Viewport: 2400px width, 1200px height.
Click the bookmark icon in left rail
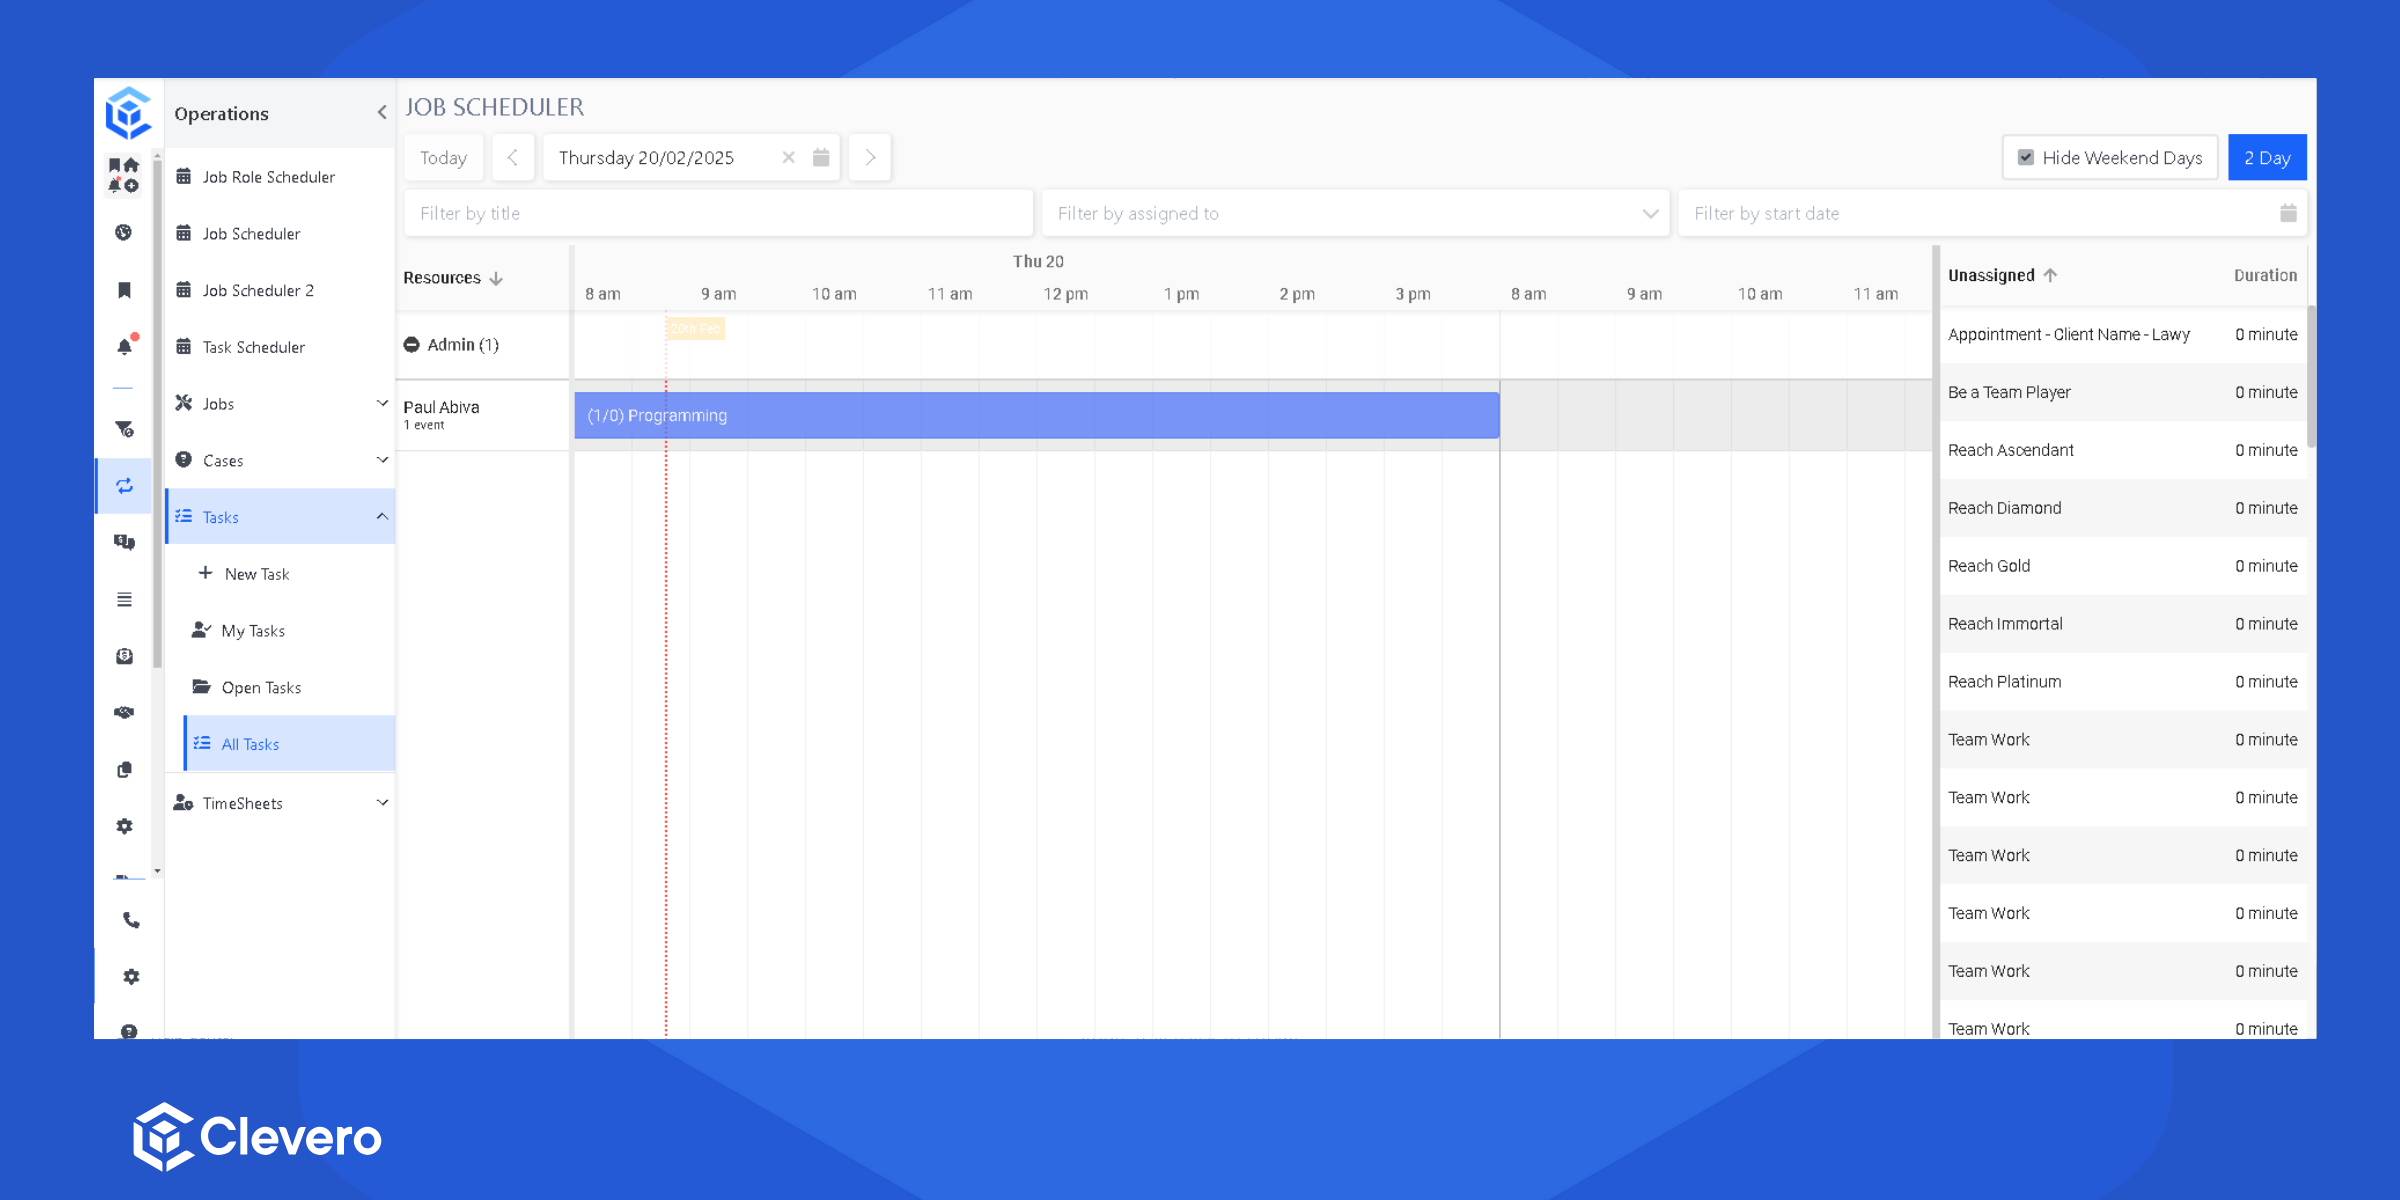[124, 290]
